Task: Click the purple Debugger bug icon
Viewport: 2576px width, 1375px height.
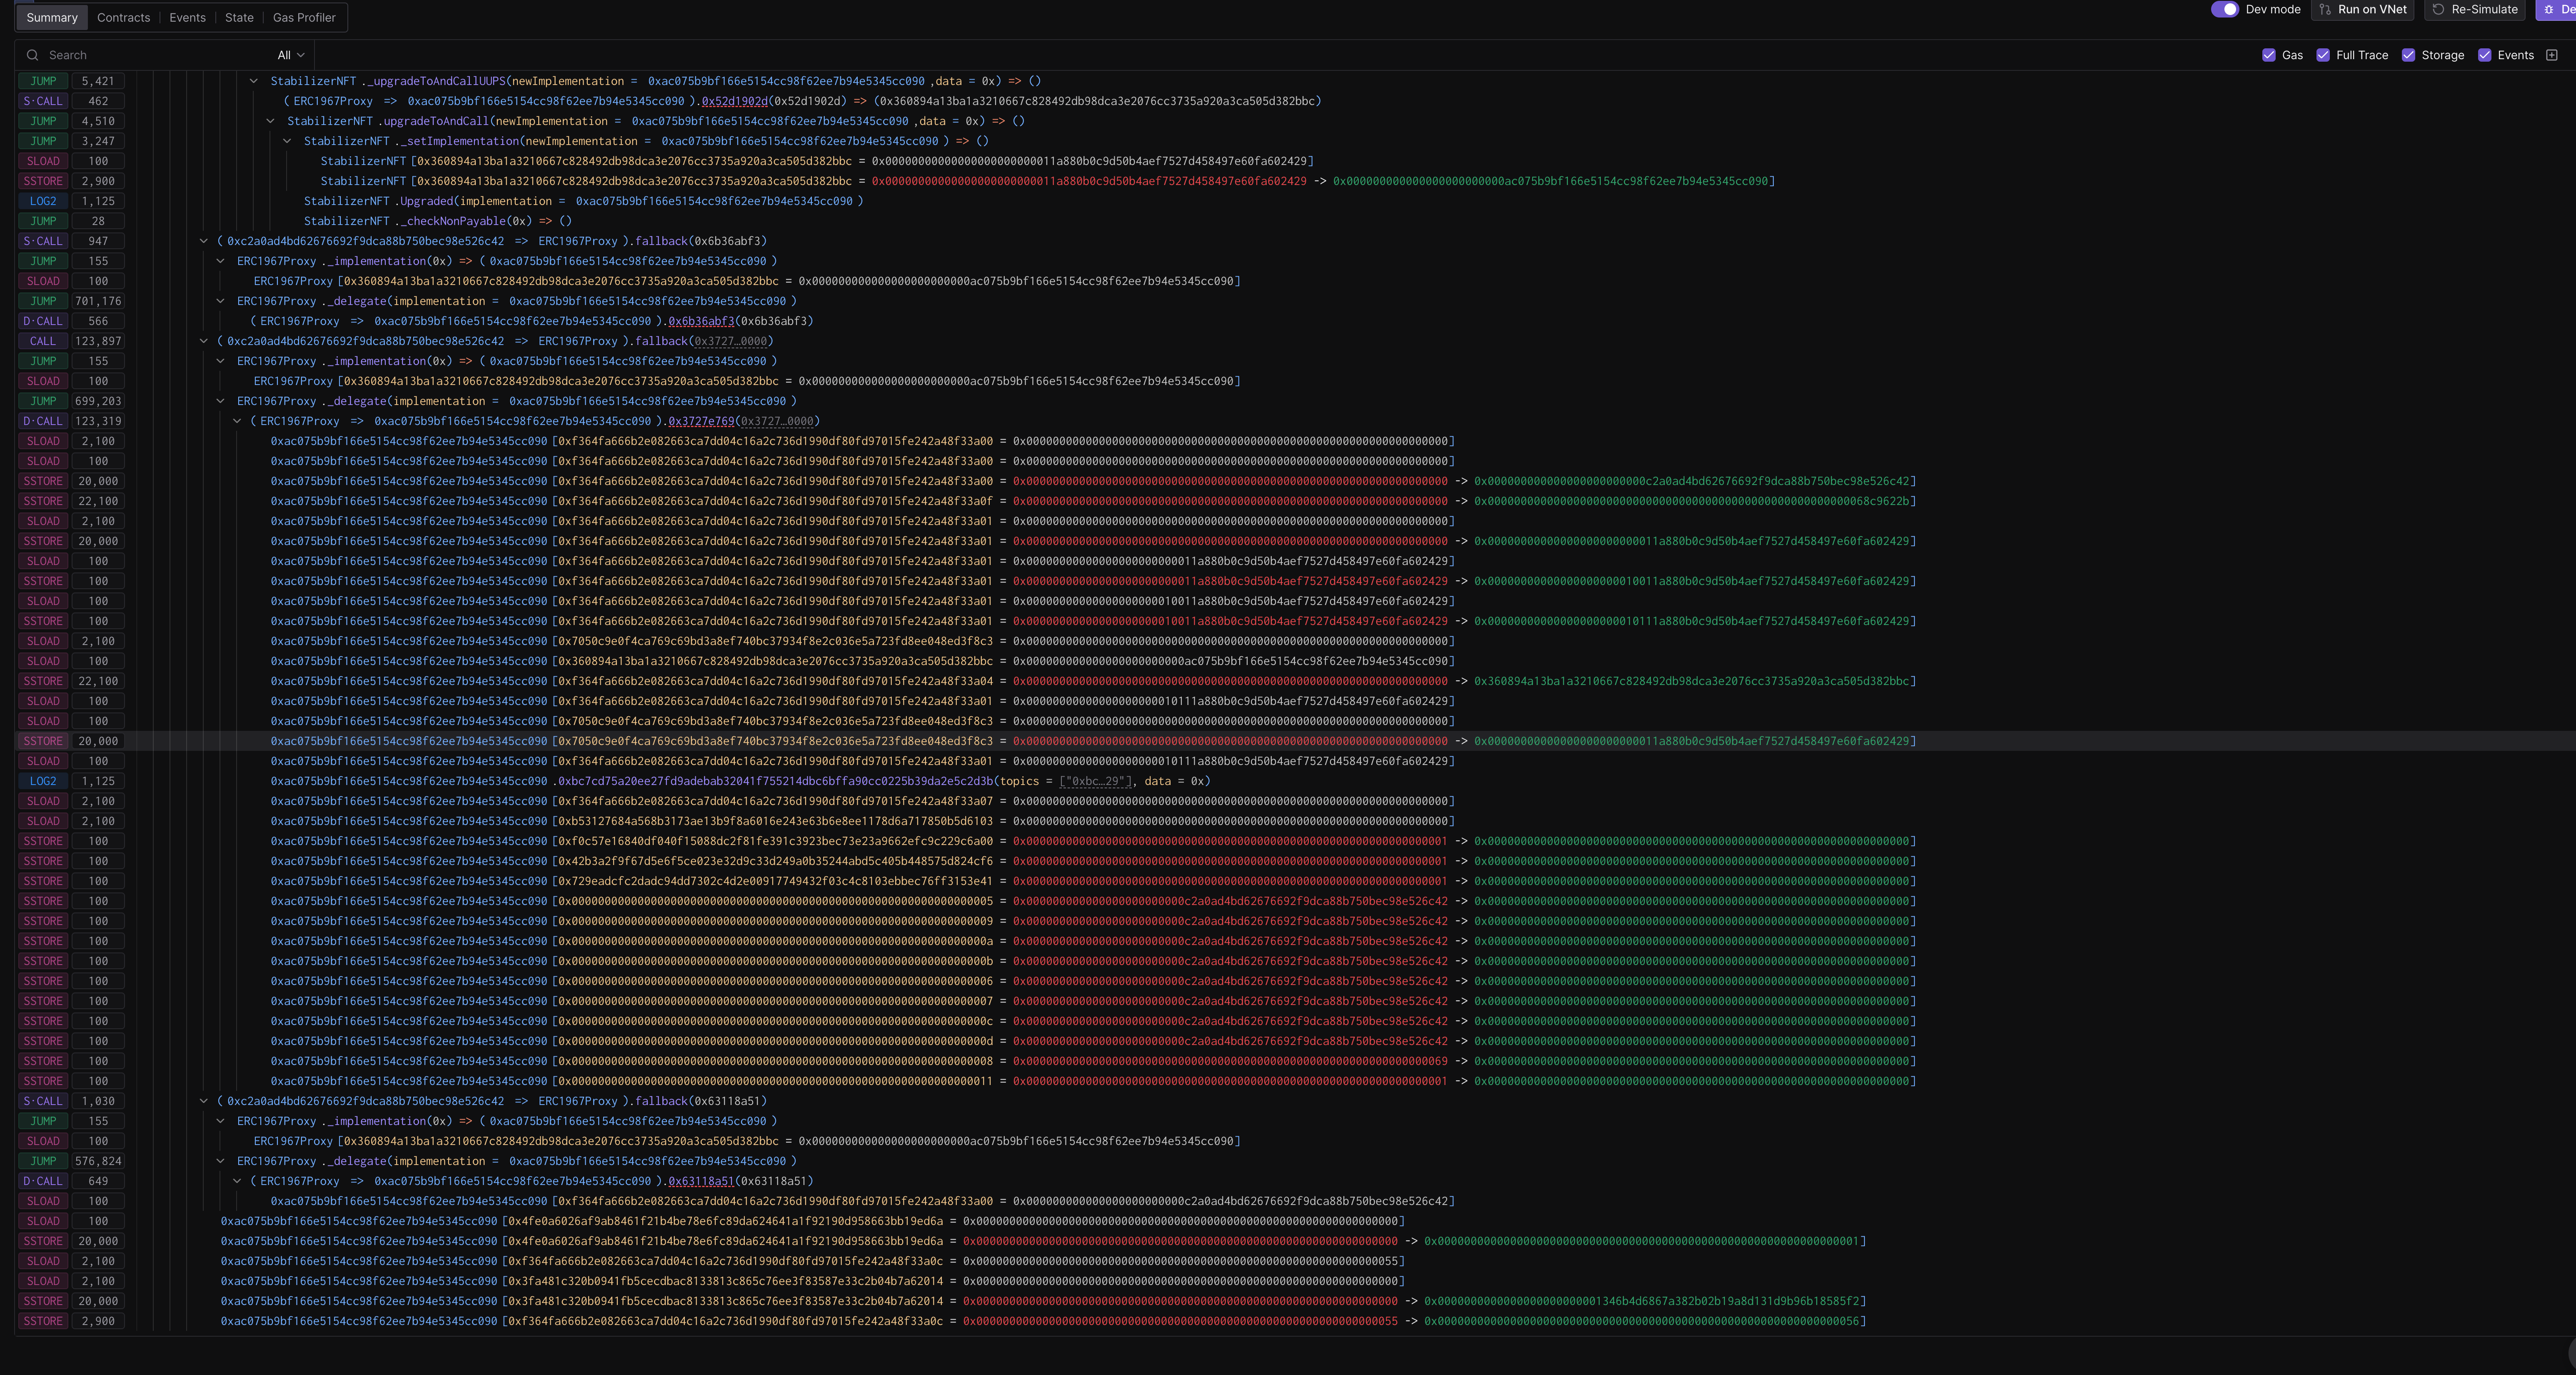Action: tap(2548, 9)
